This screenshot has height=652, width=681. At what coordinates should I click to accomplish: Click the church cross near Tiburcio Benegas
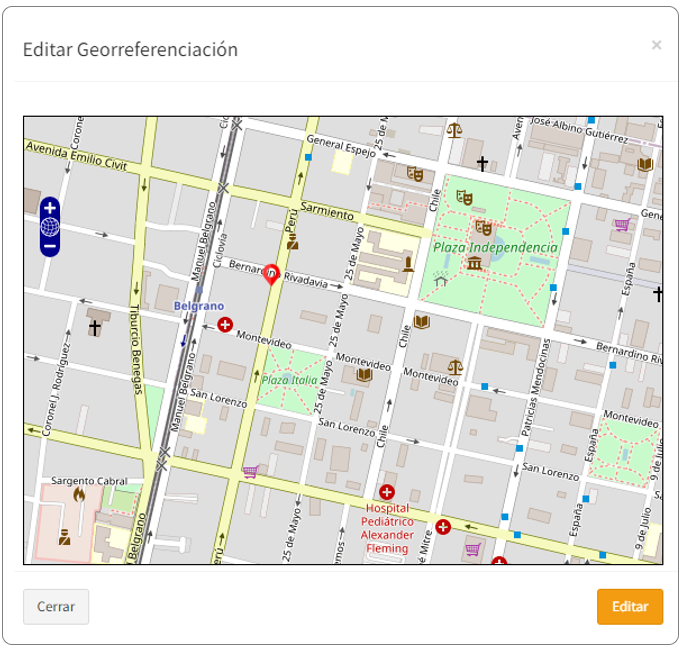(95, 328)
